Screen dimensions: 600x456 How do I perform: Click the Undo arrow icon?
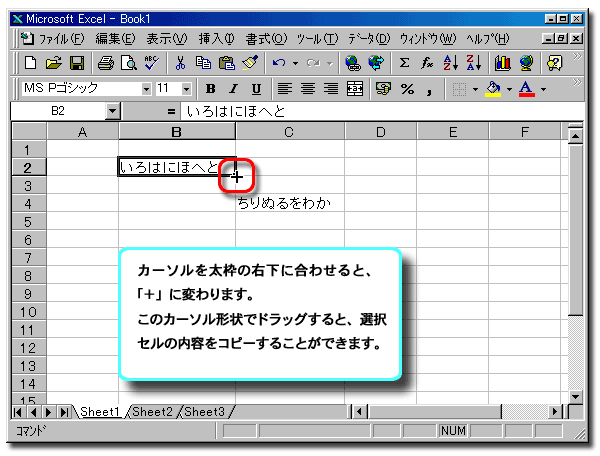pyautogui.click(x=279, y=63)
